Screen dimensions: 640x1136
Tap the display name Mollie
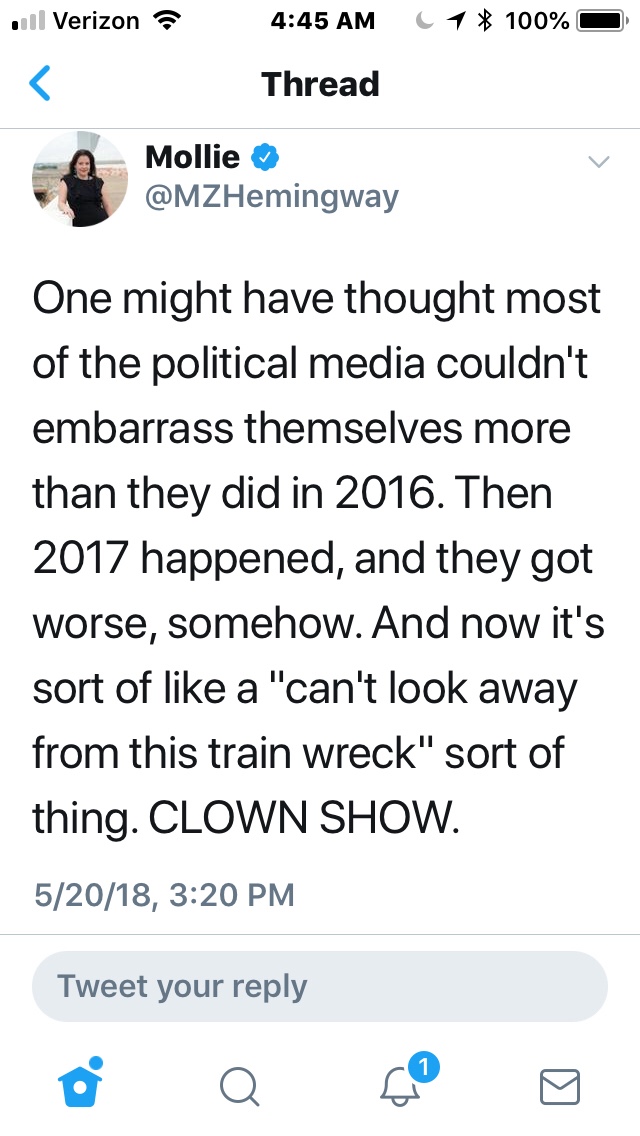point(192,157)
